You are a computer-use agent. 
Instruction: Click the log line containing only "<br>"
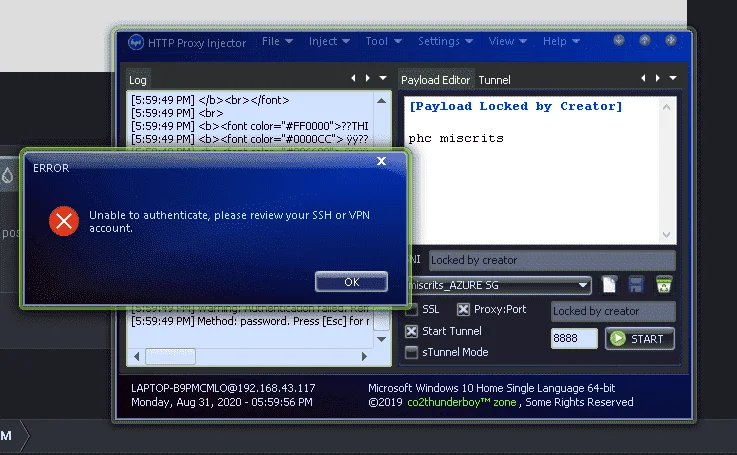point(177,113)
